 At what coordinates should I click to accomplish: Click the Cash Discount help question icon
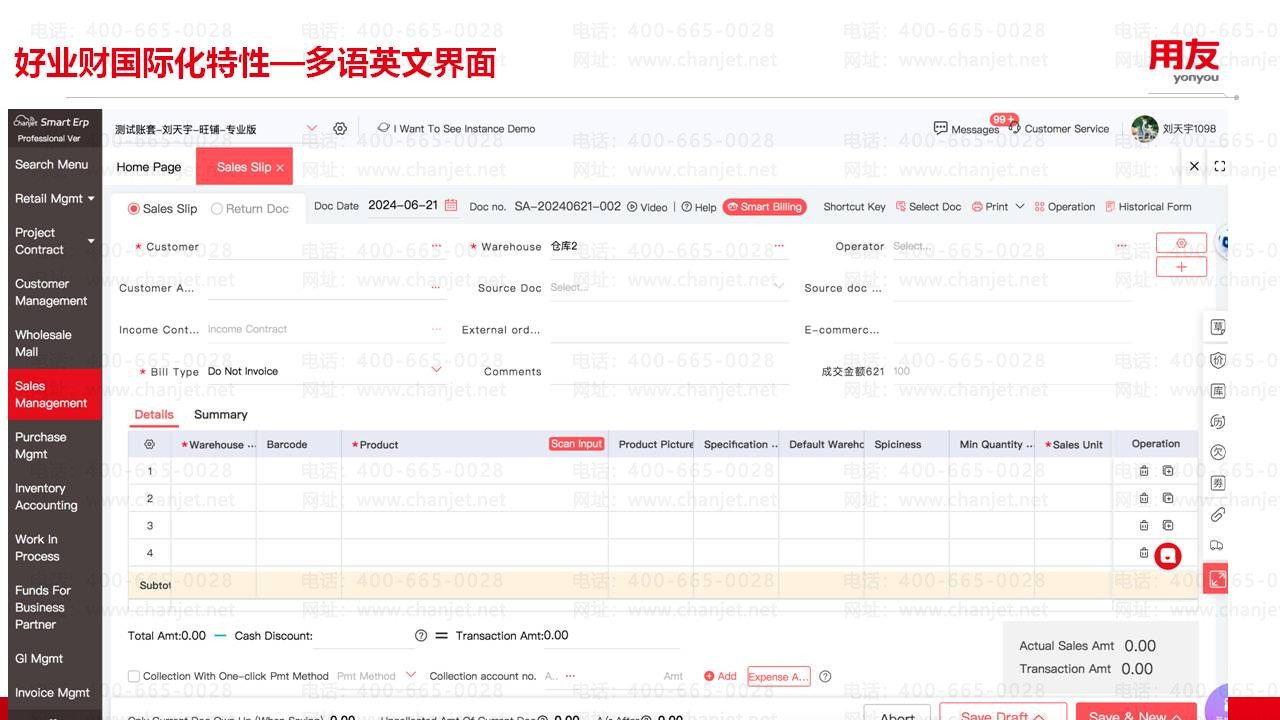tap(421, 636)
